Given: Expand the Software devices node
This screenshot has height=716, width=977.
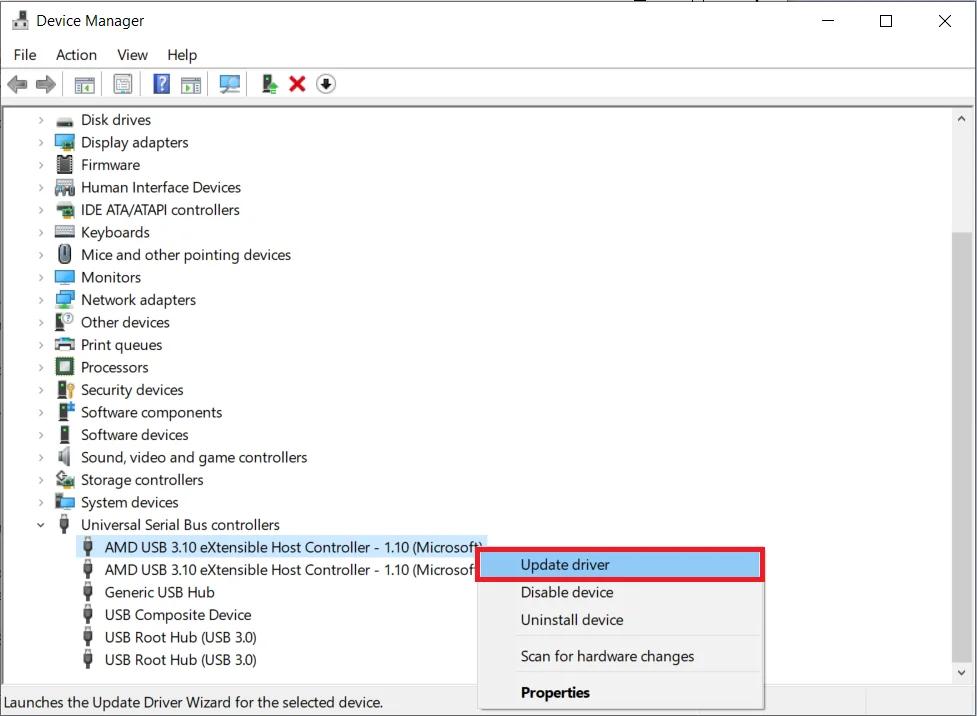Looking at the screenshot, I should (x=41, y=435).
